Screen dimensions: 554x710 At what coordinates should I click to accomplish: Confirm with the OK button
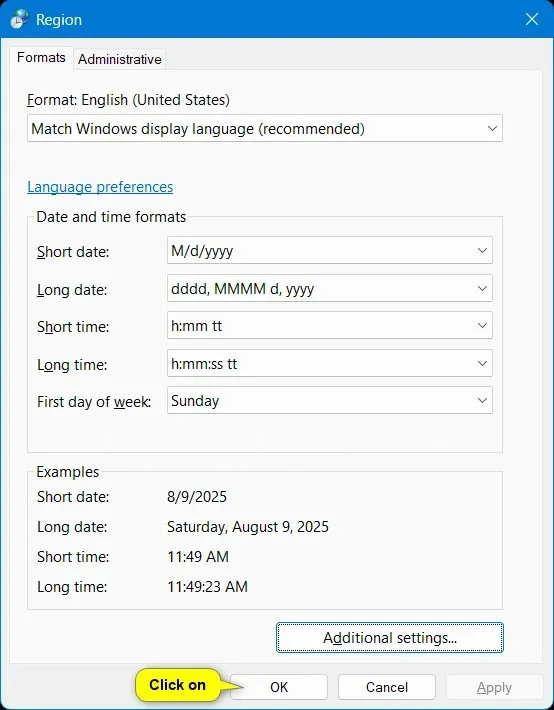click(x=279, y=687)
